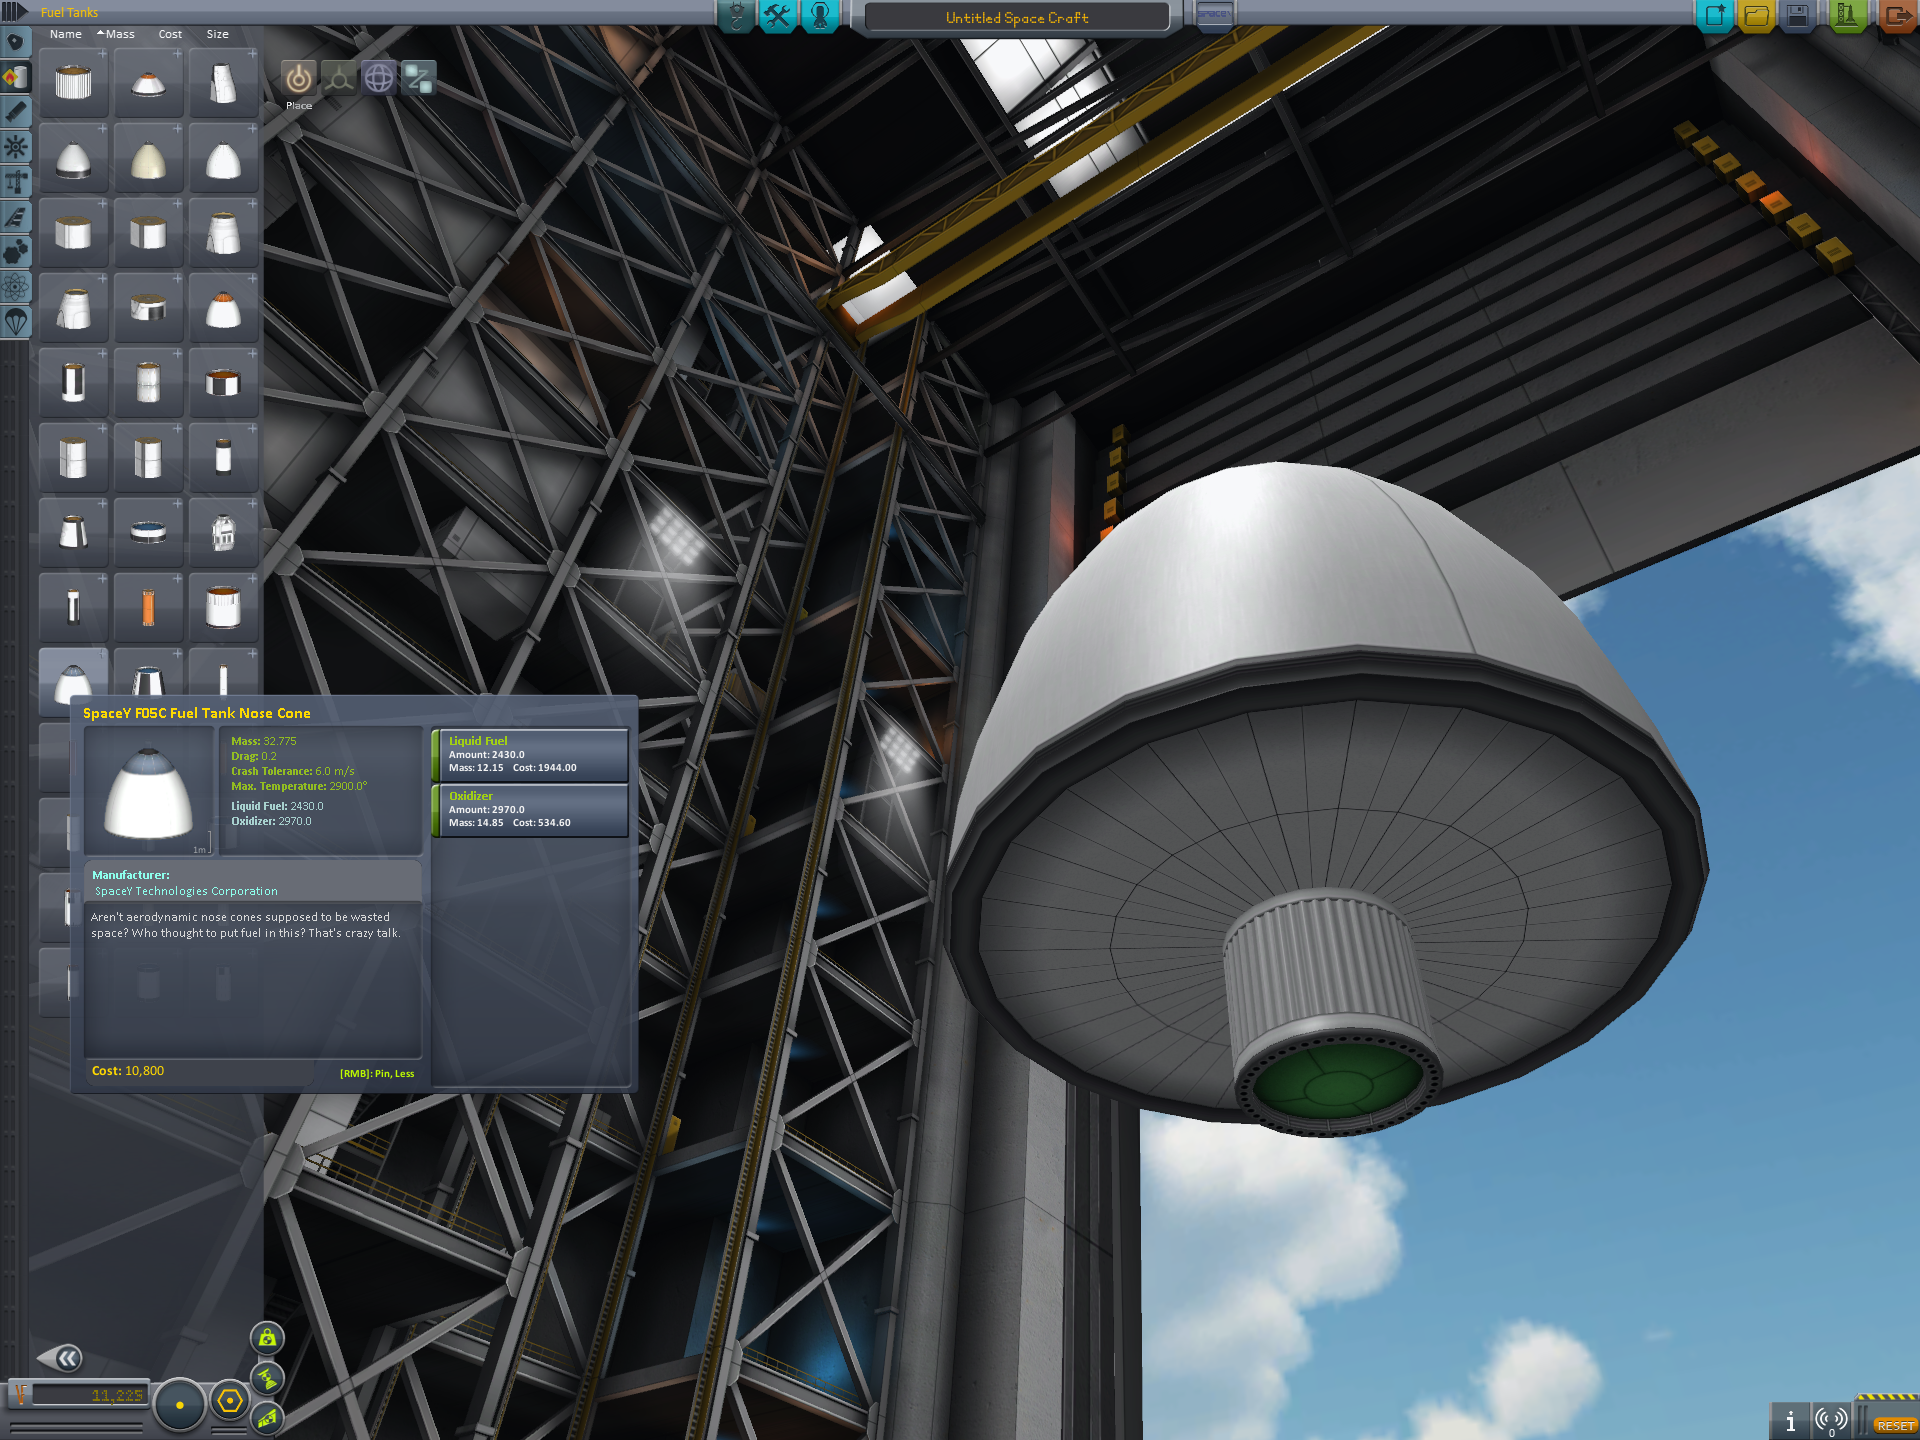Open the Engines parts category
1920x1440 pixels.
click(15, 112)
